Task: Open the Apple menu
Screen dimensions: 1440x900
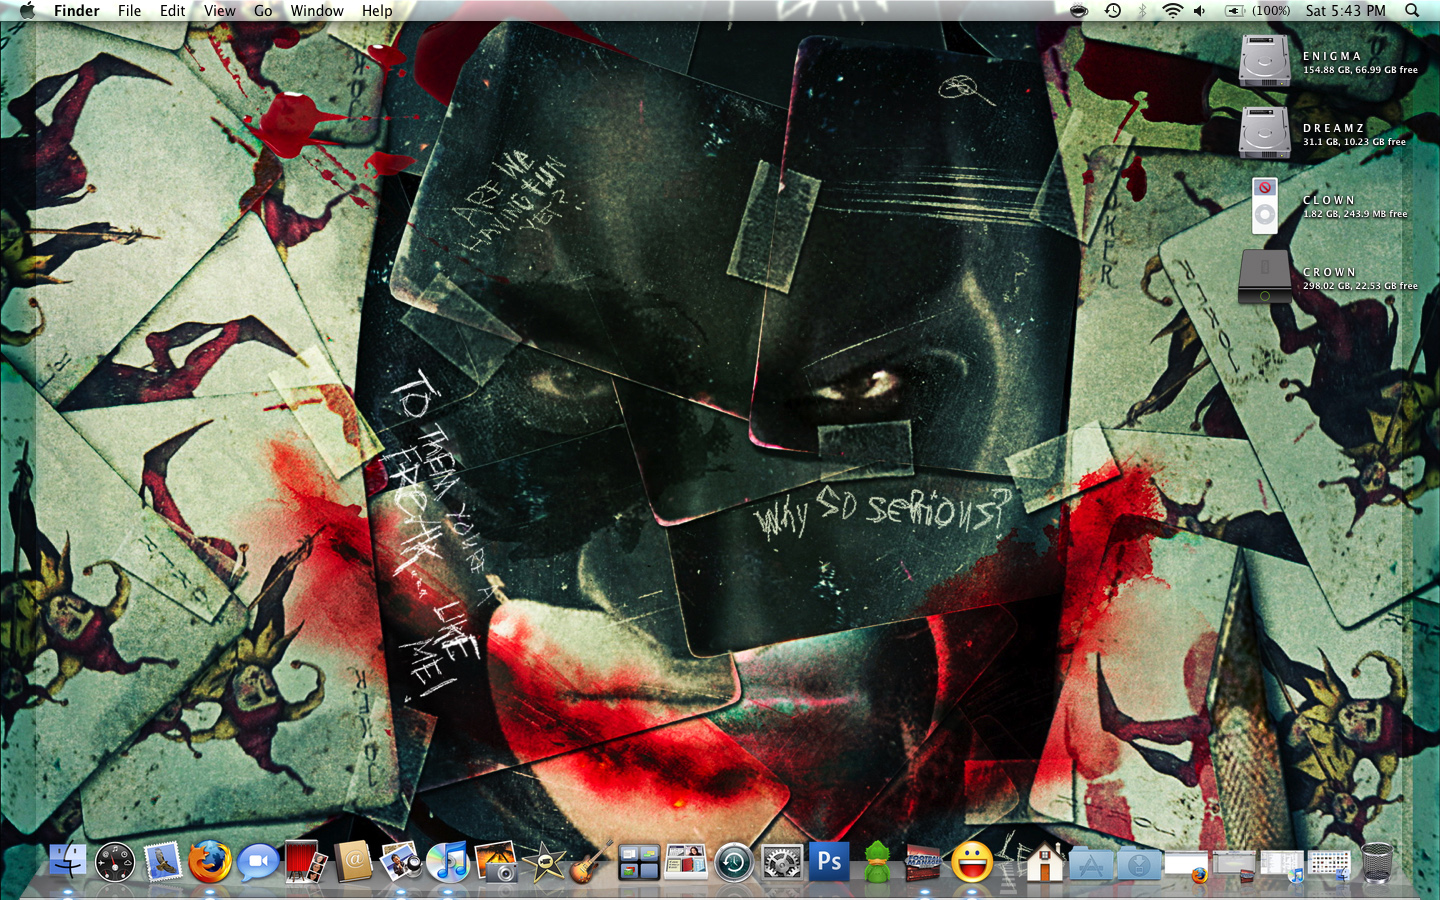Action: click(27, 10)
